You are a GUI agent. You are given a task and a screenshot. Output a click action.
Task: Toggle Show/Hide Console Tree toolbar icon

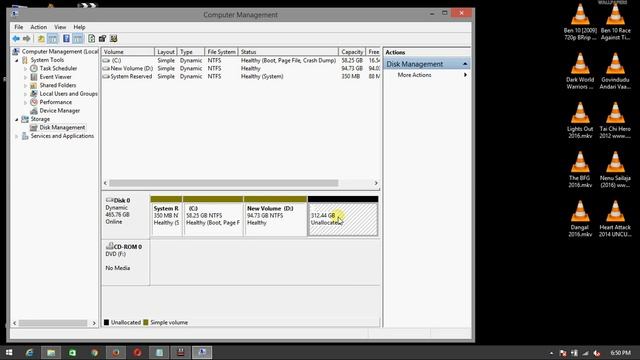(53, 39)
